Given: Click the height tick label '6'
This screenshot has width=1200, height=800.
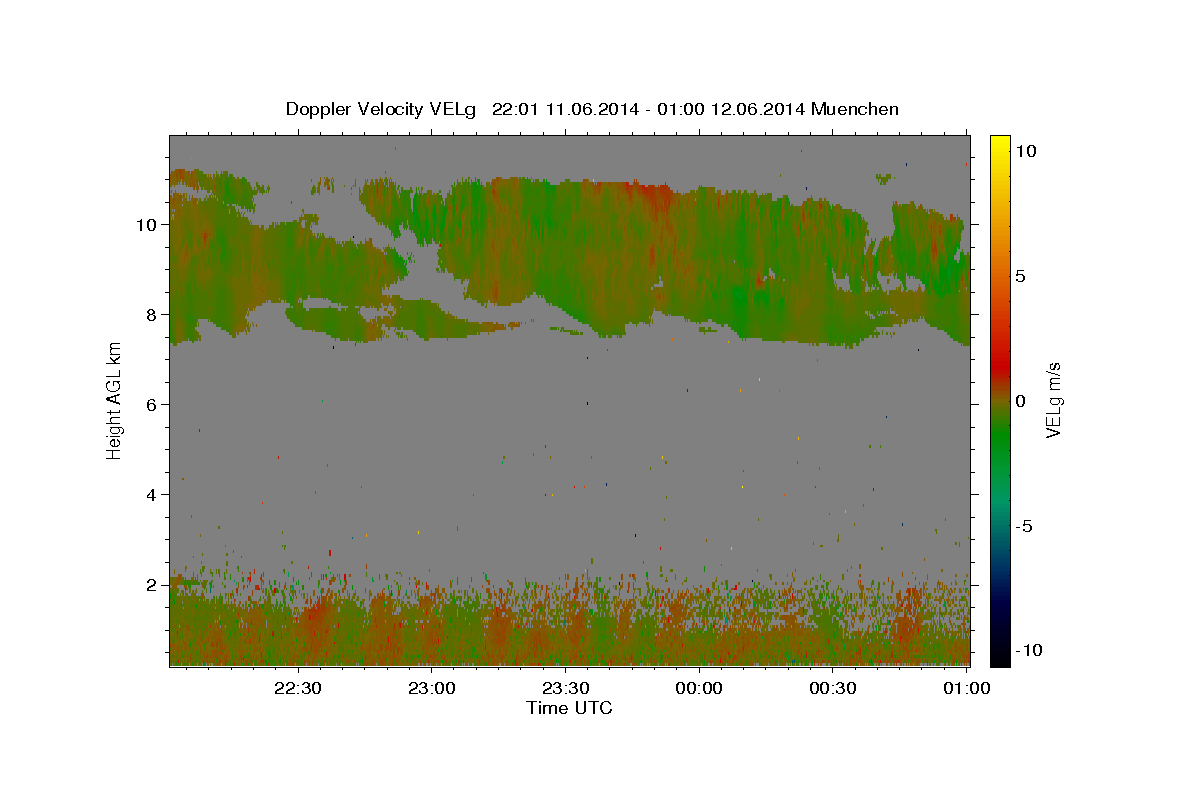Looking at the screenshot, I should tap(152, 405).
